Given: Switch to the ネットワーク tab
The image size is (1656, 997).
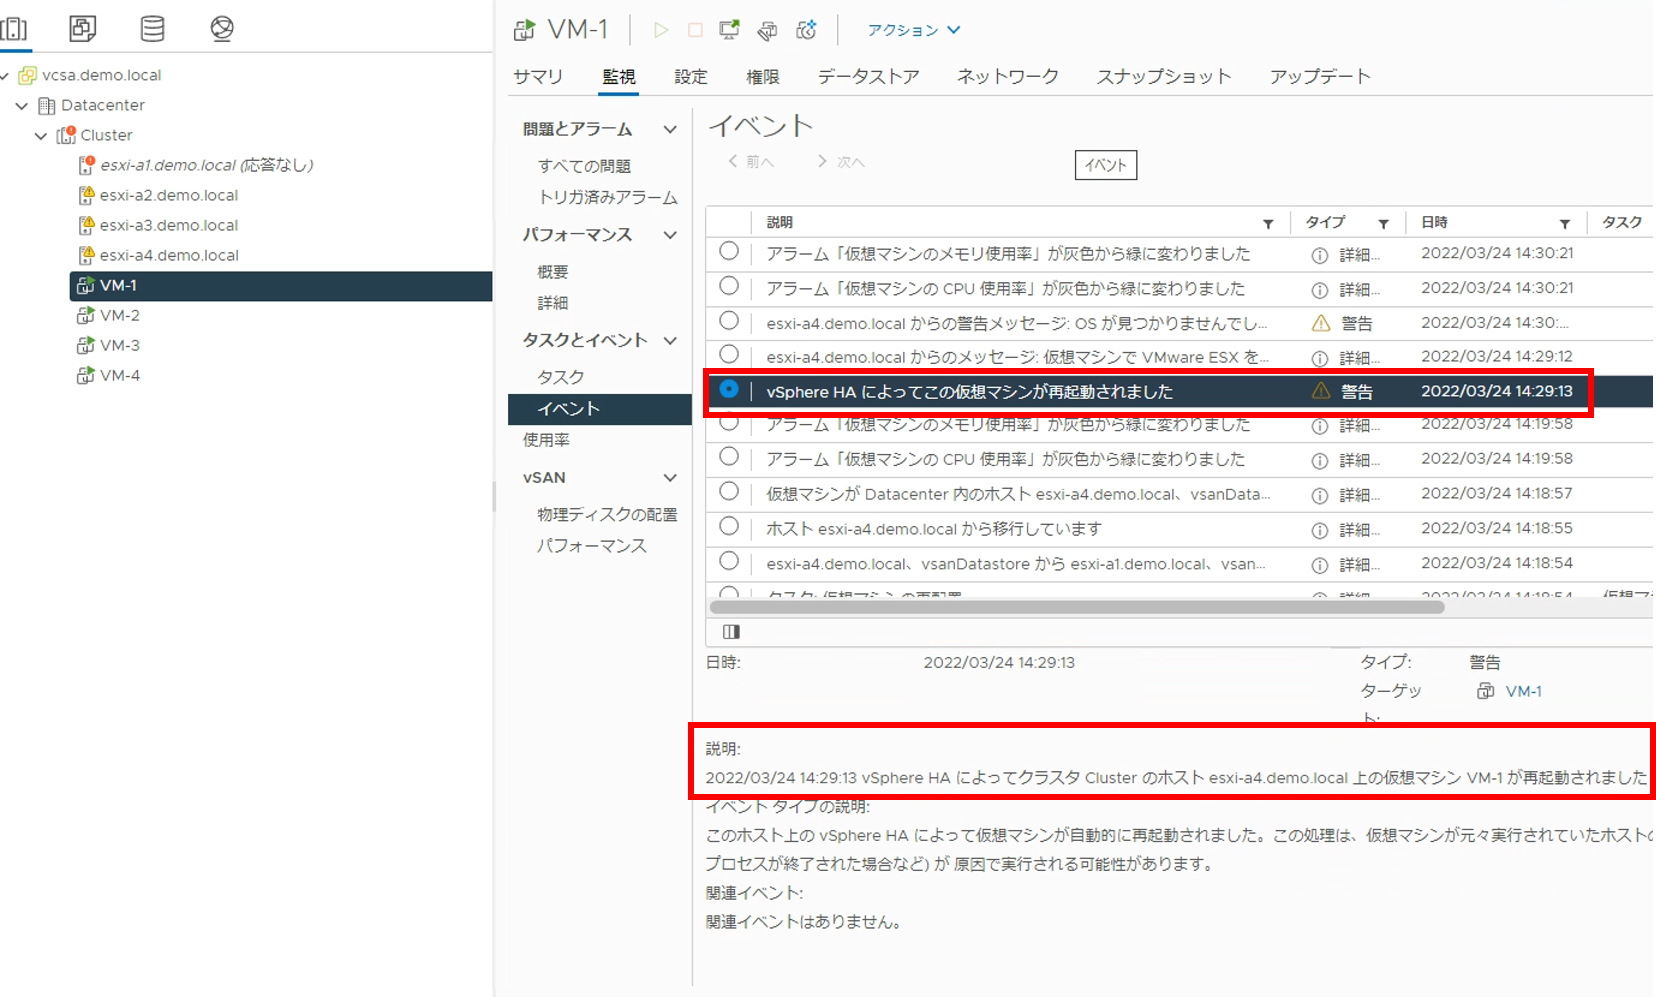Looking at the screenshot, I should point(1007,77).
